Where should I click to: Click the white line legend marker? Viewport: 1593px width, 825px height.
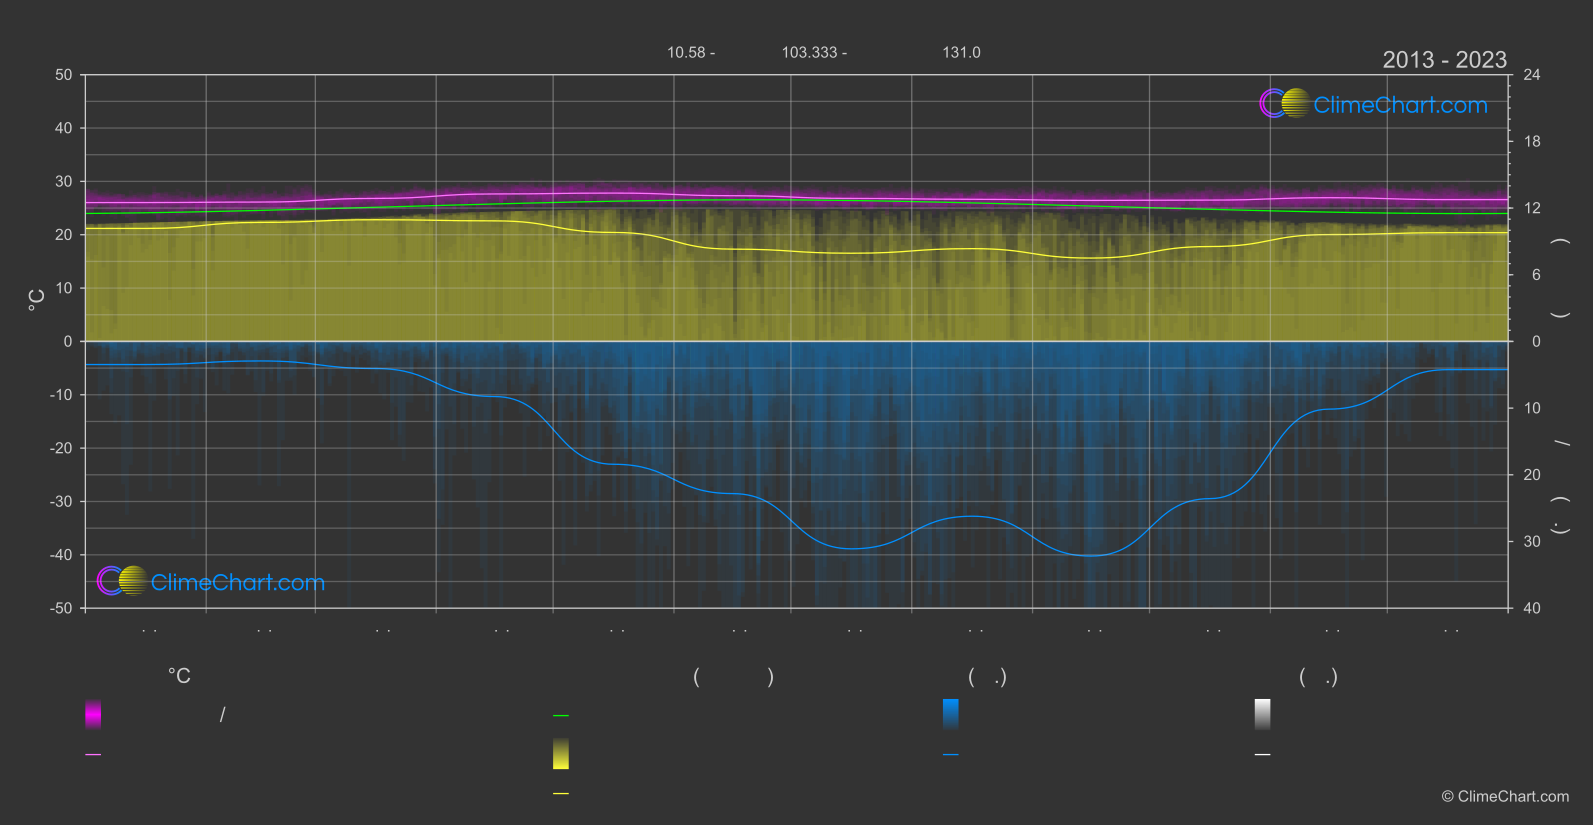tap(1263, 755)
